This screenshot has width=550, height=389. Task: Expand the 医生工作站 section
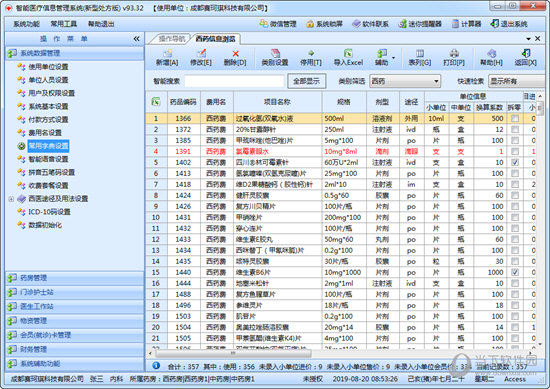pos(74,307)
